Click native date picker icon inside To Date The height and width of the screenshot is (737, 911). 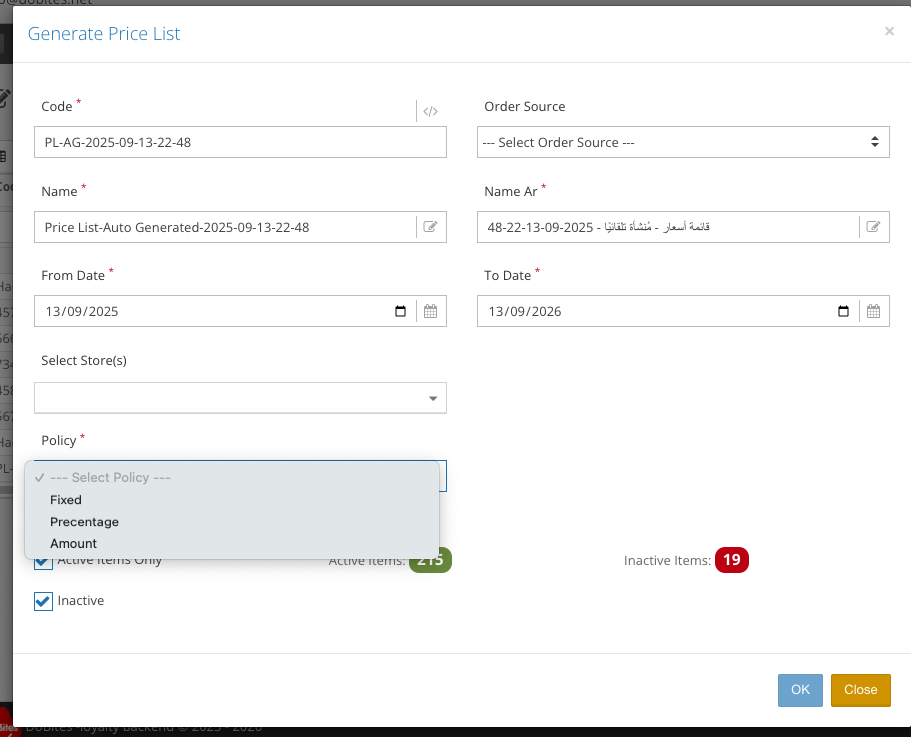coord(844,312)
